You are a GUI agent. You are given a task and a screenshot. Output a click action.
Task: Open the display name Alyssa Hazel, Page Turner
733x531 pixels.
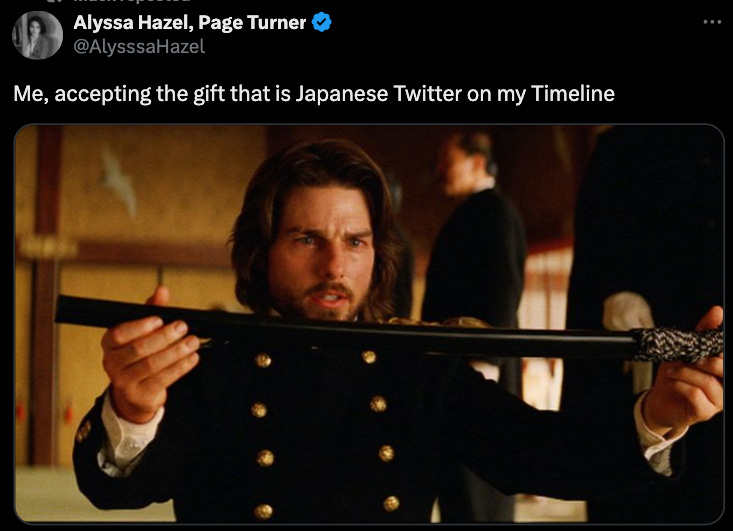tap(189, 22)
